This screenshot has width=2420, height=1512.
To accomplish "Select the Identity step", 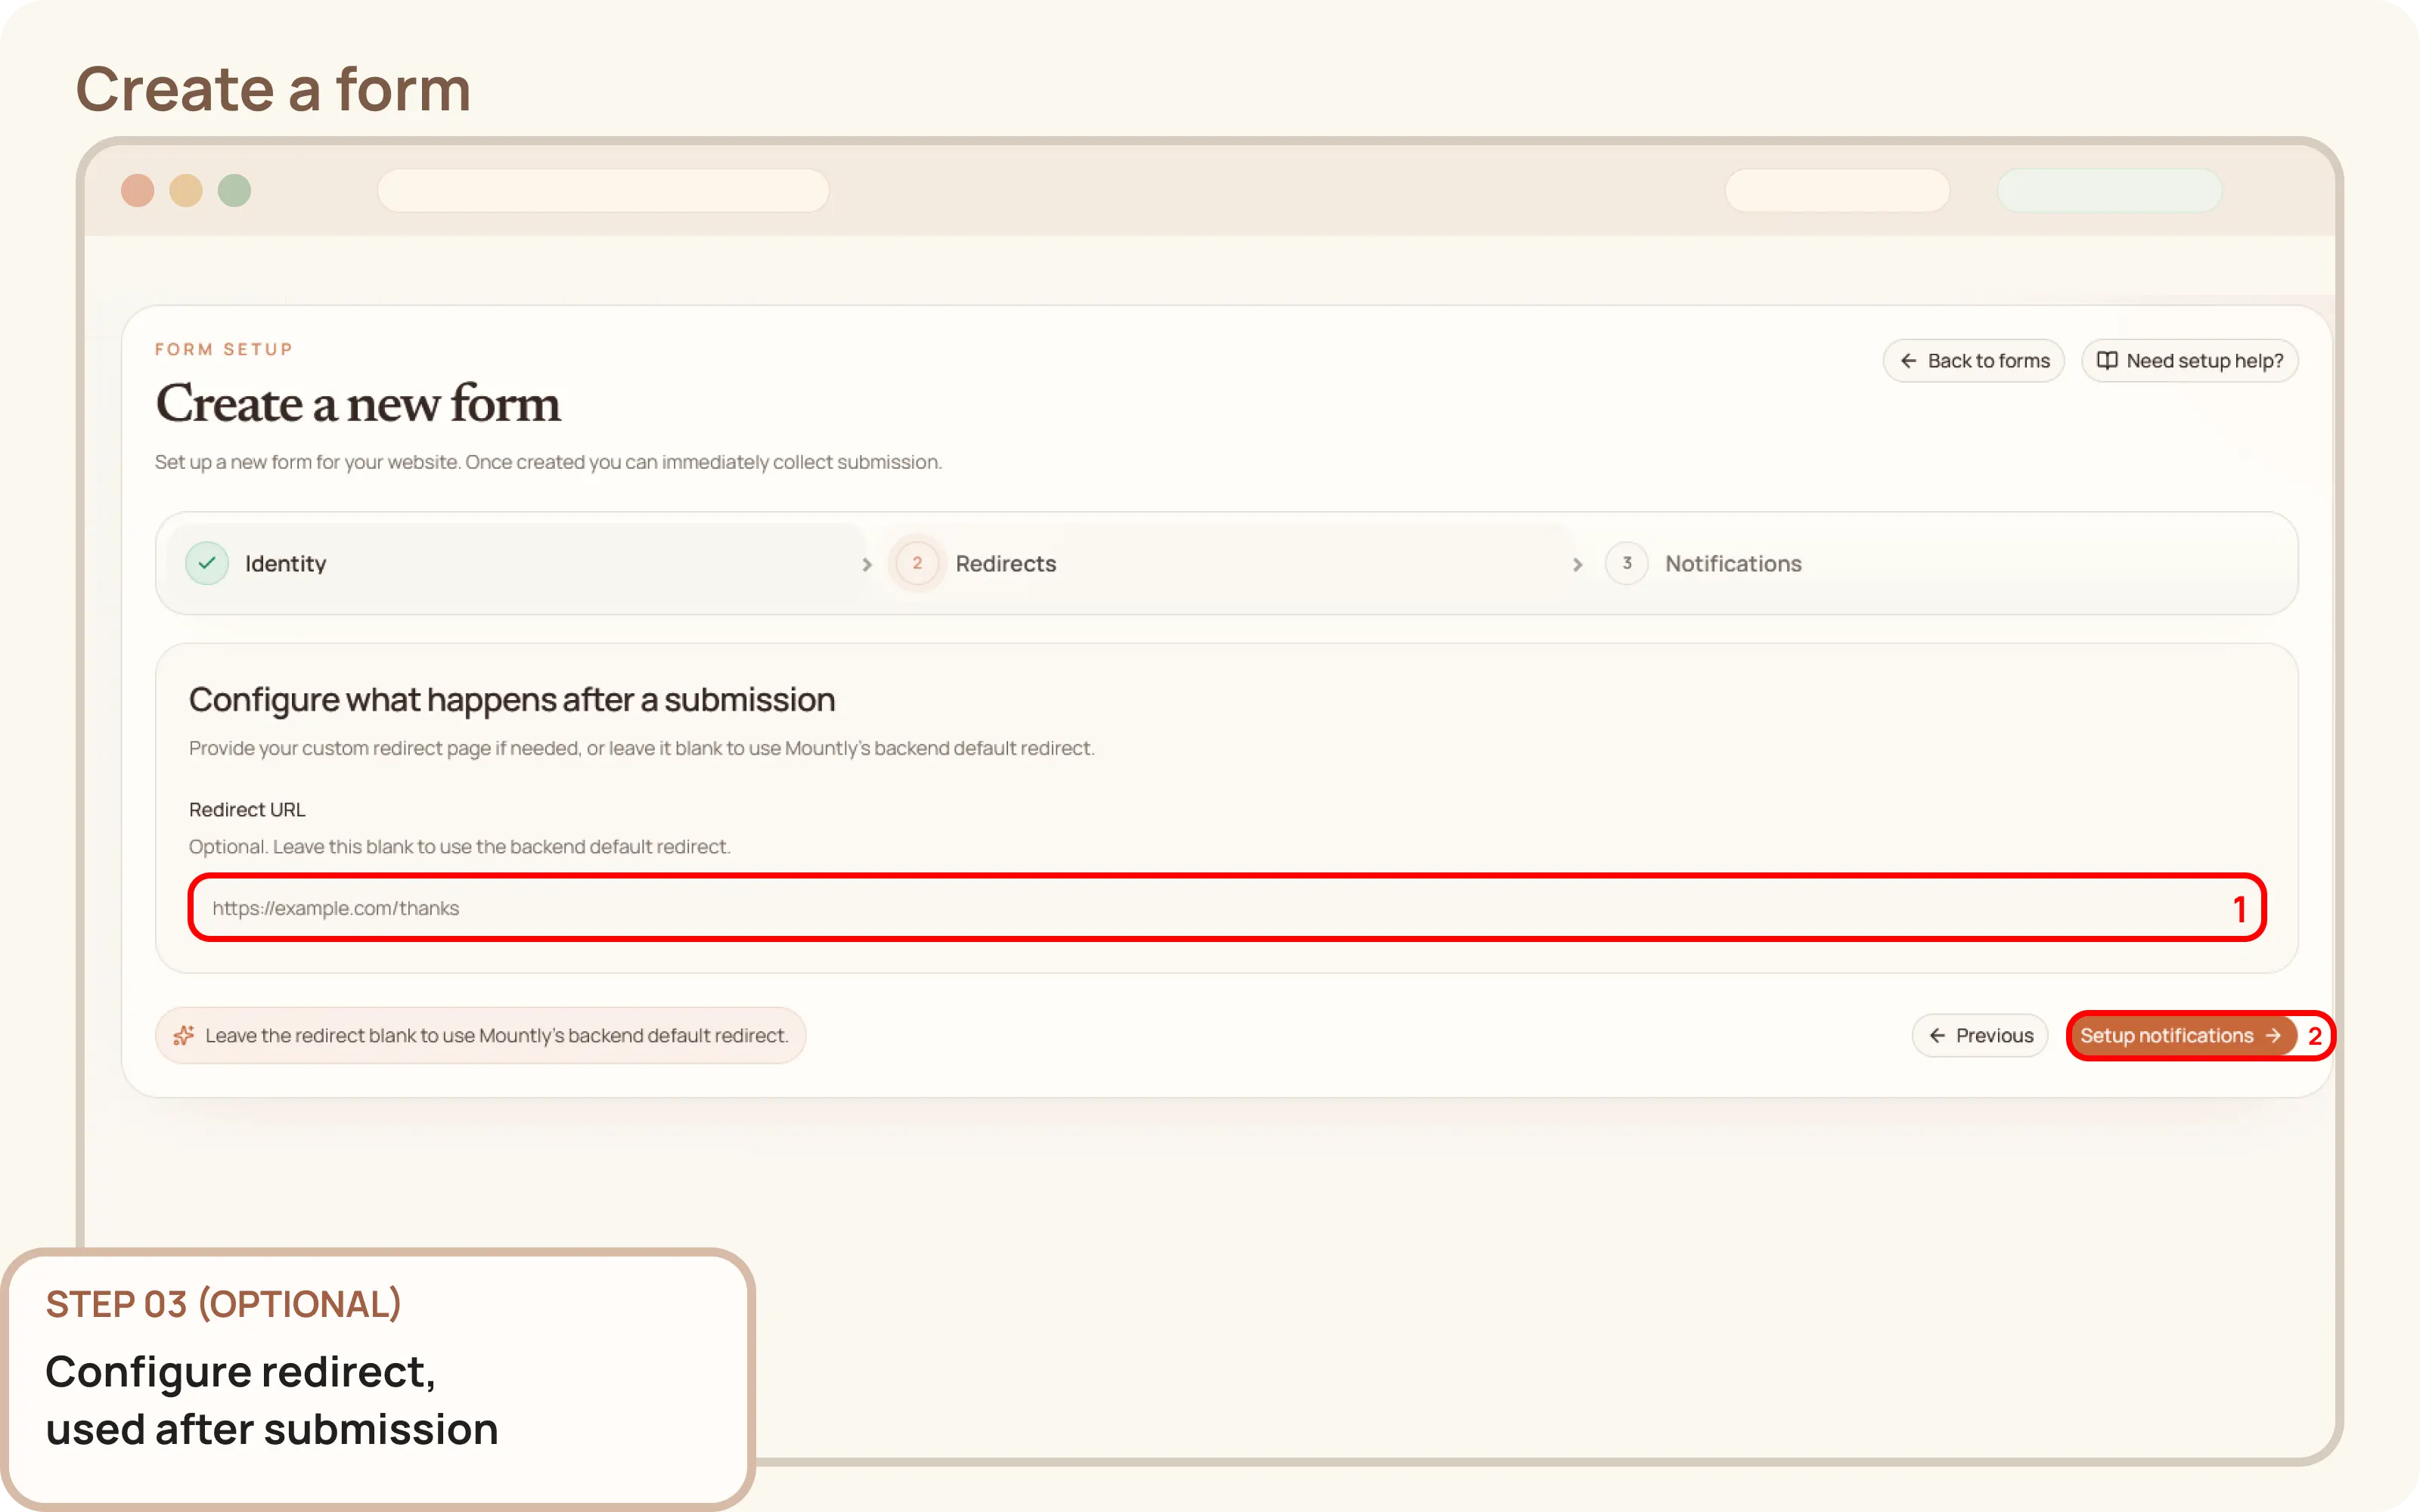I will [286, 563].
